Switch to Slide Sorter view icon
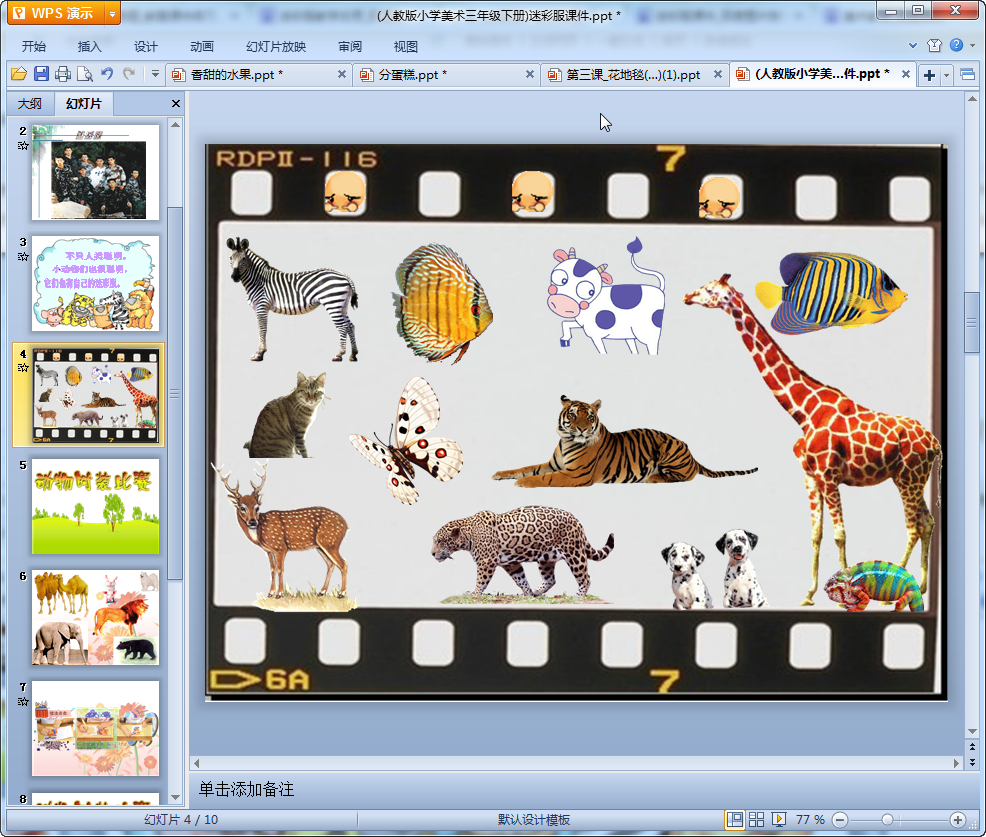 [x=756, y=819]
